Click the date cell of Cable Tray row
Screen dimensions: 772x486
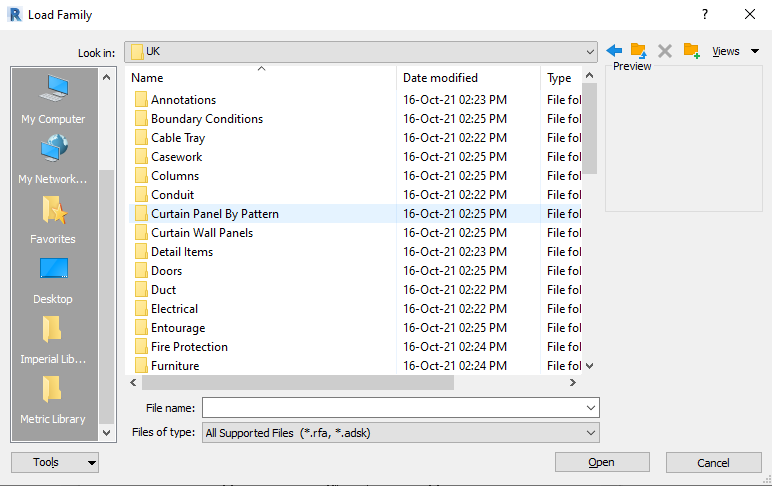pyautogui.click(x=454, y=138)
